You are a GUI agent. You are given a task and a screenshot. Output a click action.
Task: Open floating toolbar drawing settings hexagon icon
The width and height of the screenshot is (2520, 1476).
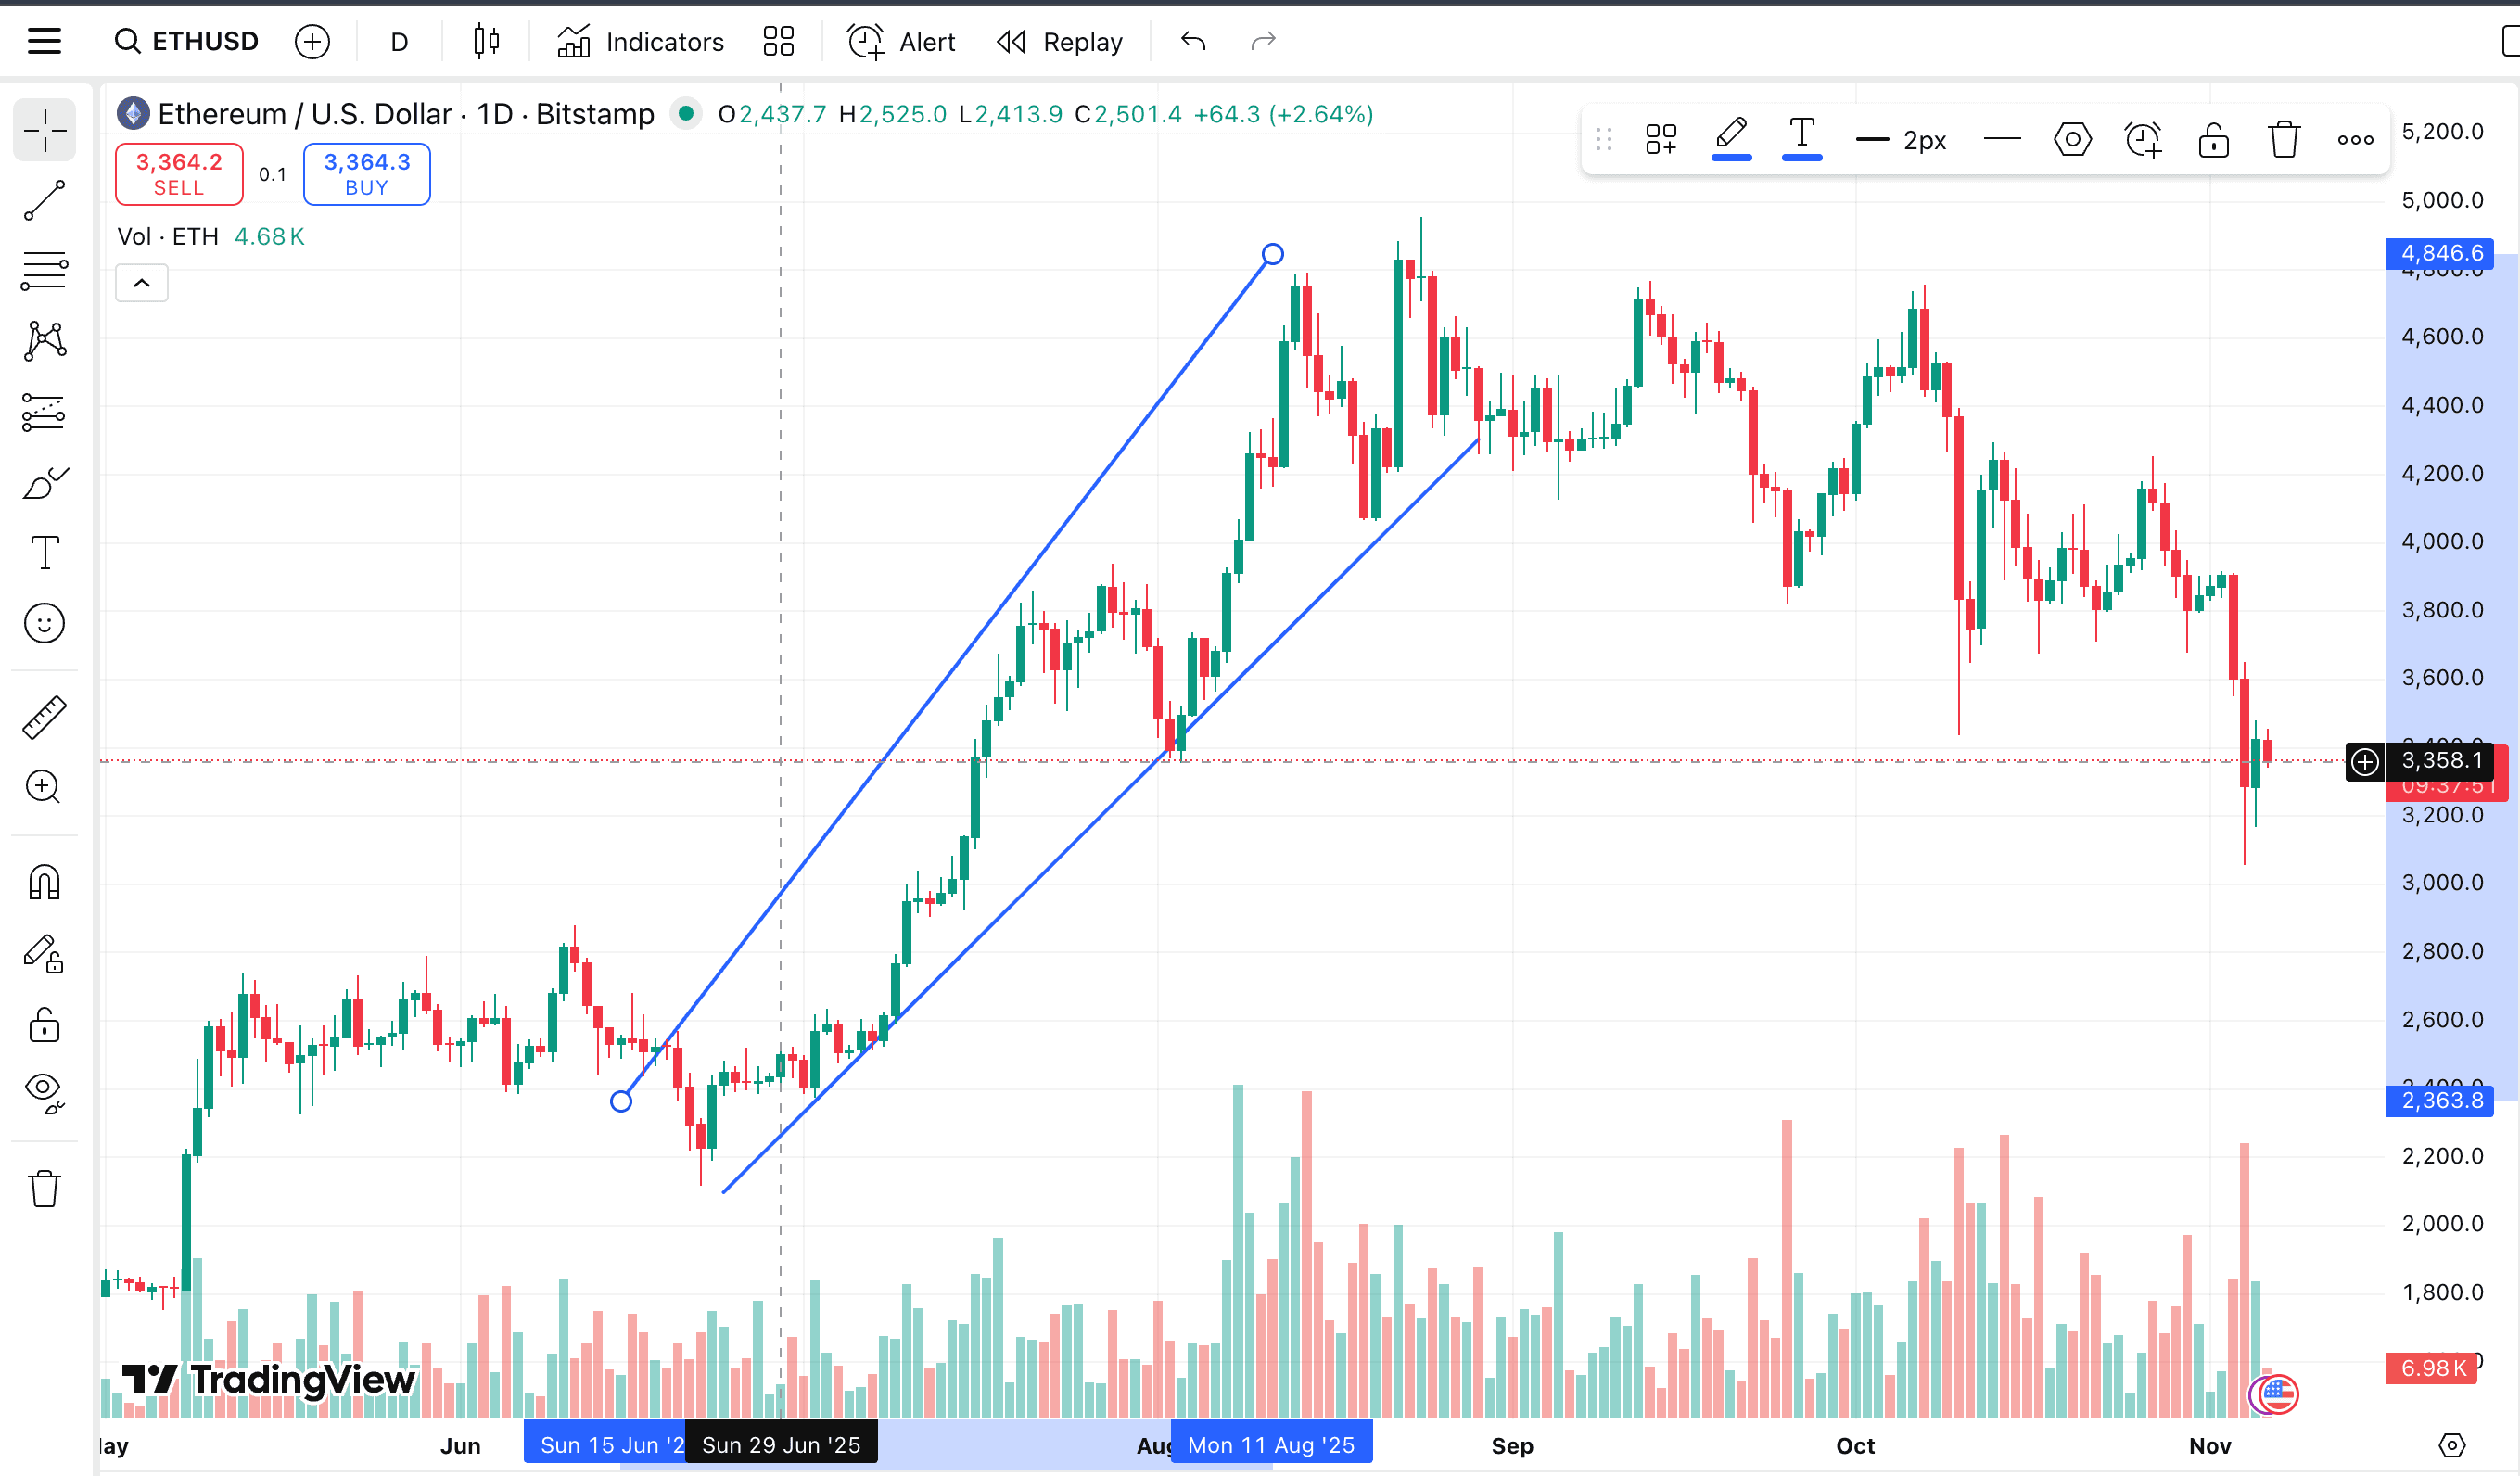pyautogui.click(x=2072, y=140)
